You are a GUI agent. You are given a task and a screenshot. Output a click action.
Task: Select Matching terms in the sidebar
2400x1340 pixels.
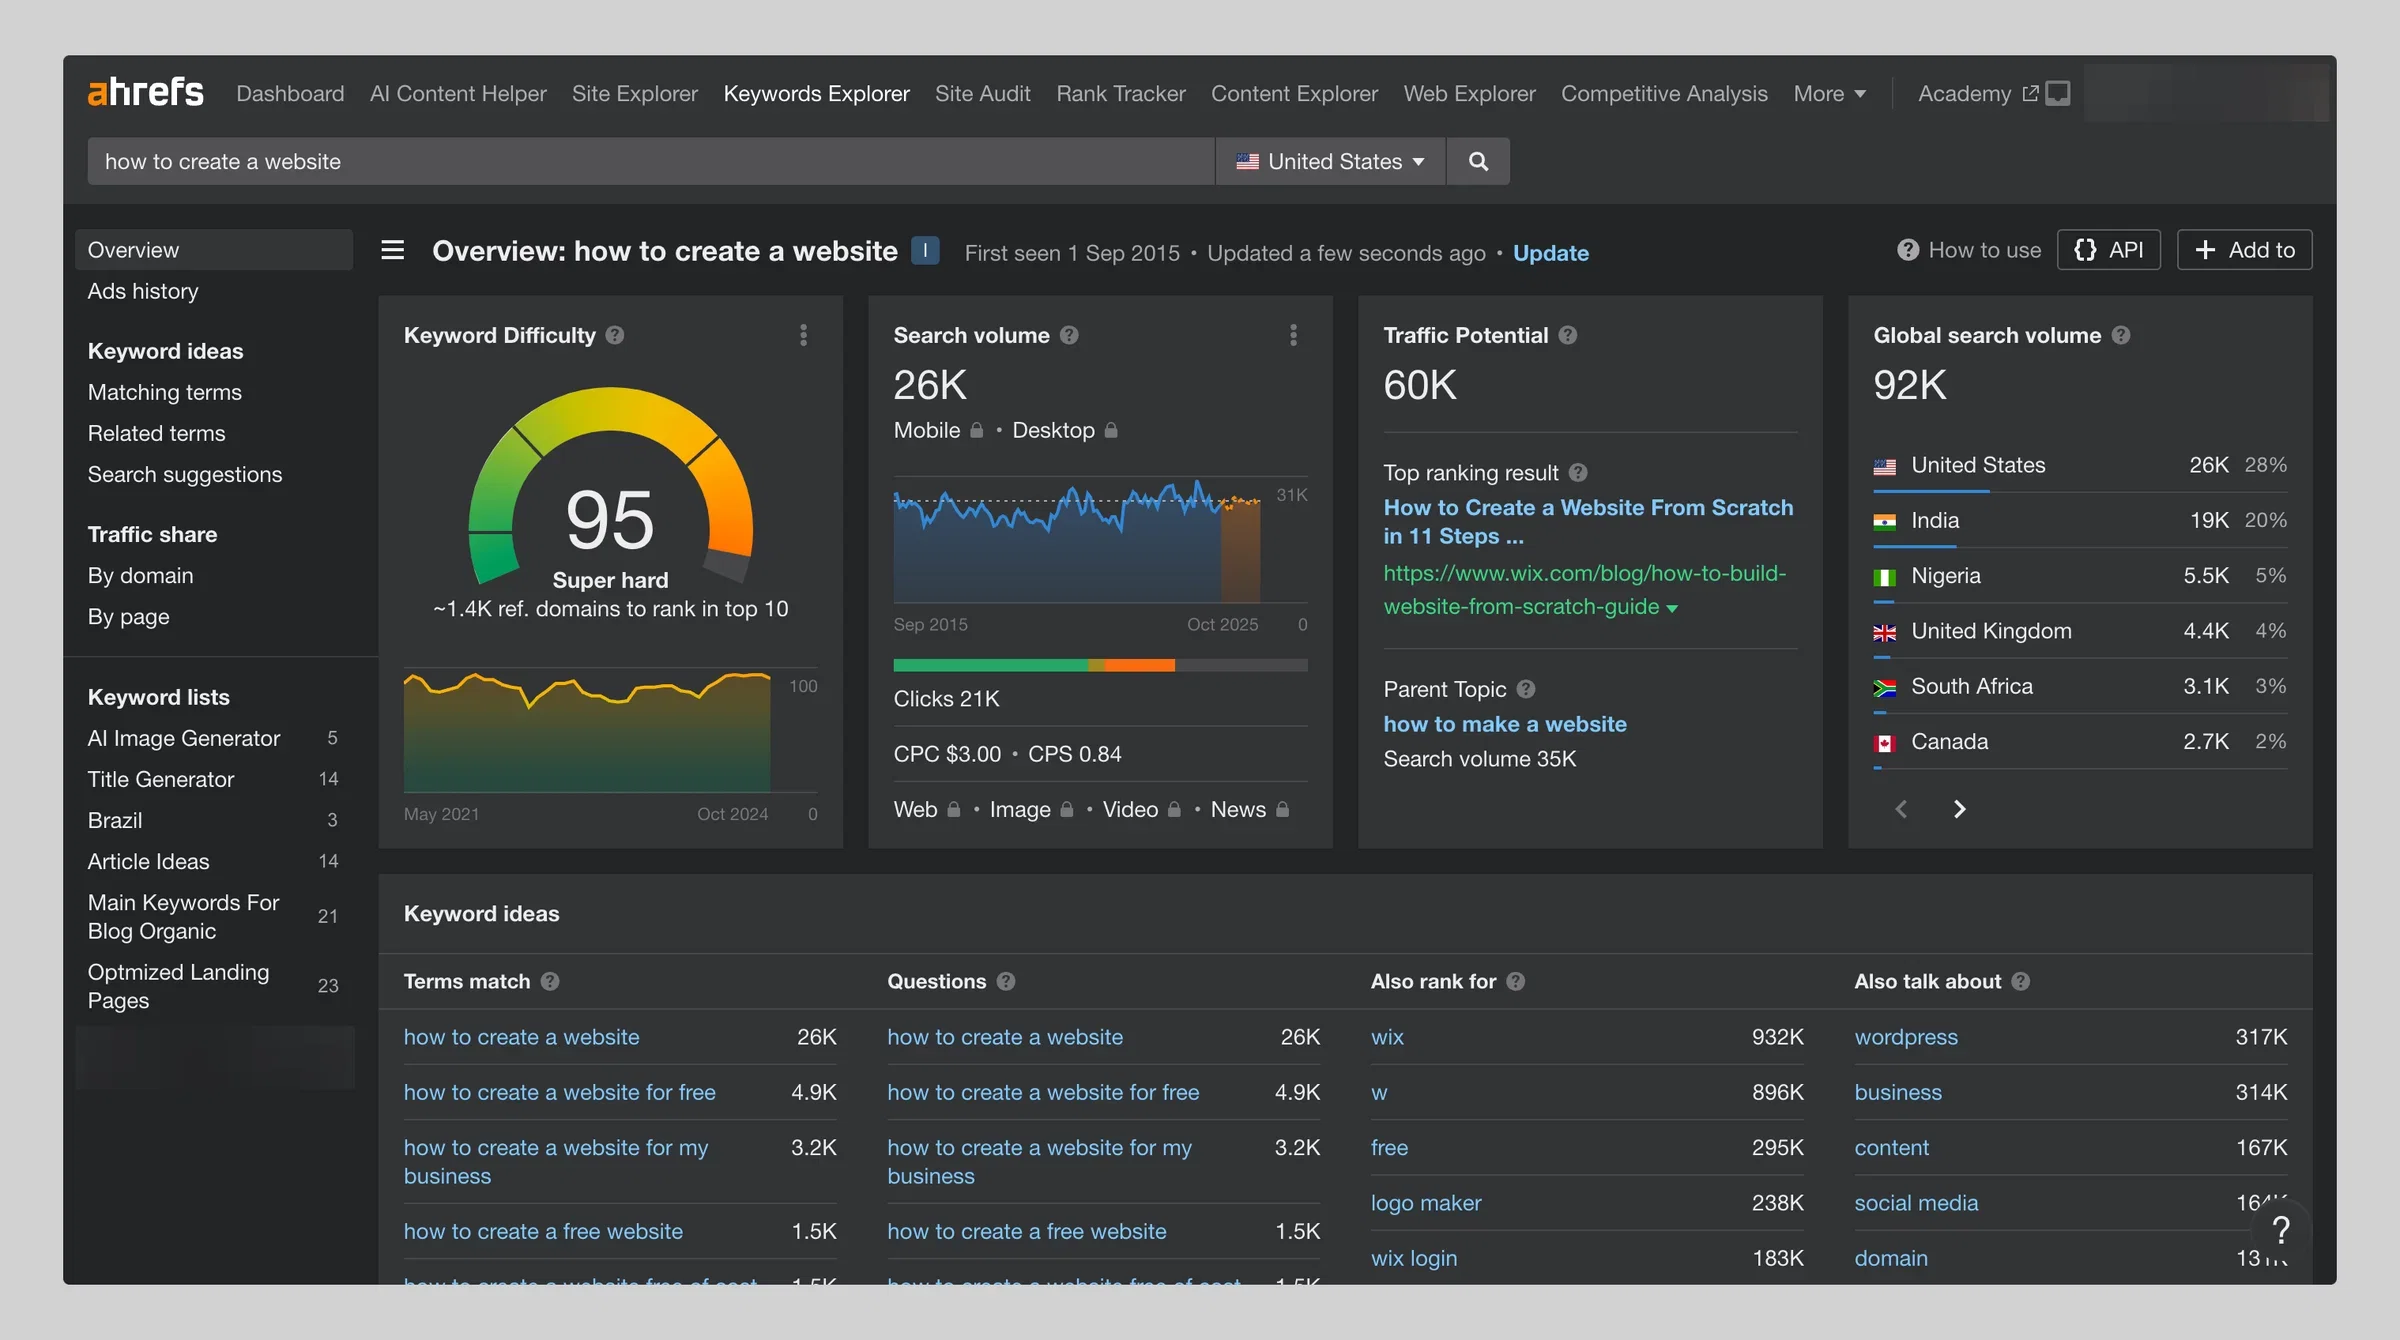[165, 392]
